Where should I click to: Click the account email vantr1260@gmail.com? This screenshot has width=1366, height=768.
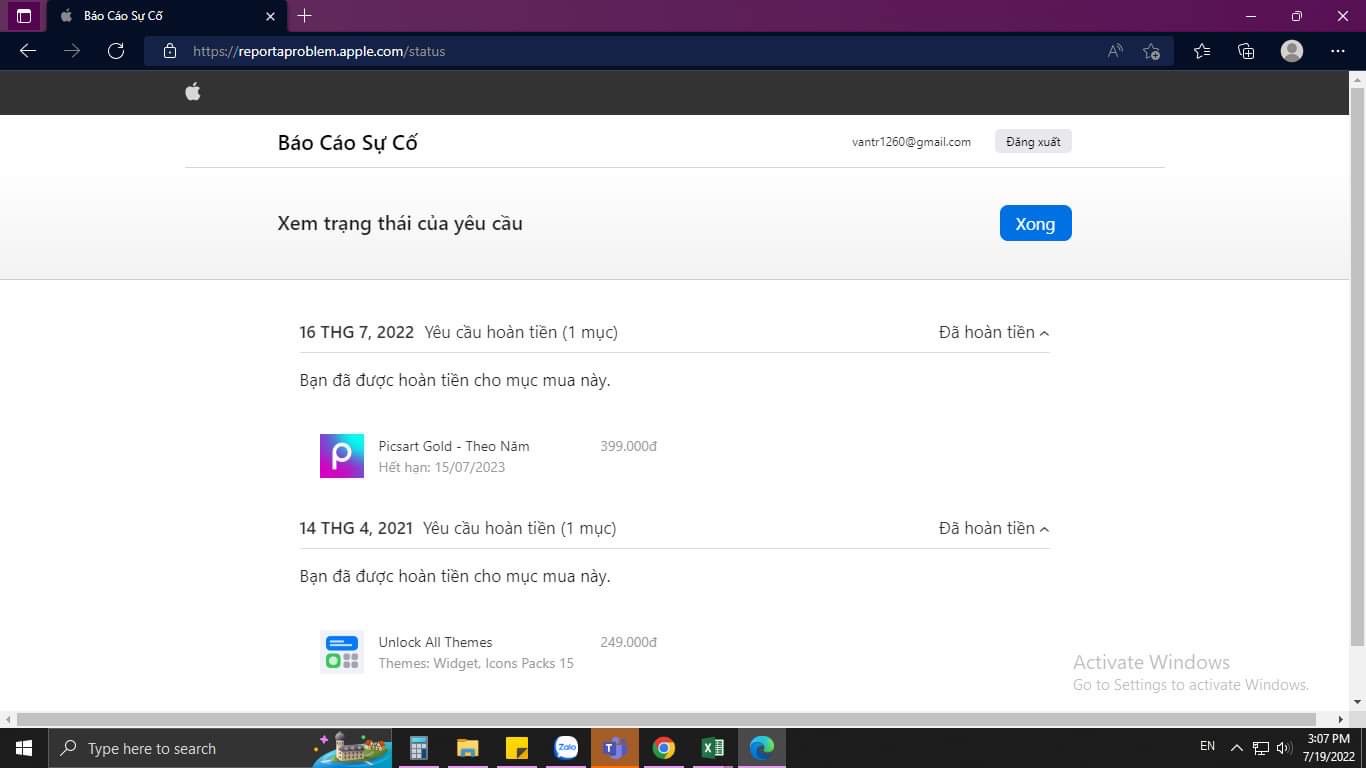[911, 142]
